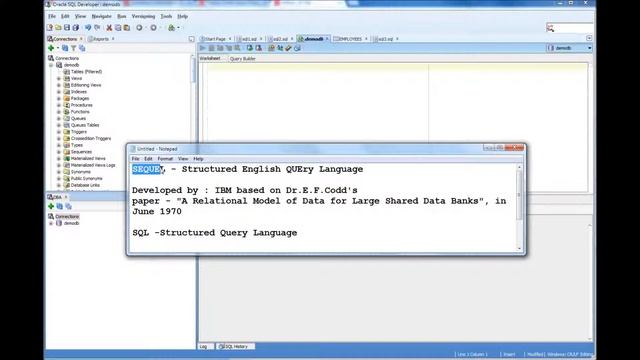Viewport: 640px width, 360px height.
Task: Click Open folder icon in main toolbar
Action: click(x=58, y=28)
